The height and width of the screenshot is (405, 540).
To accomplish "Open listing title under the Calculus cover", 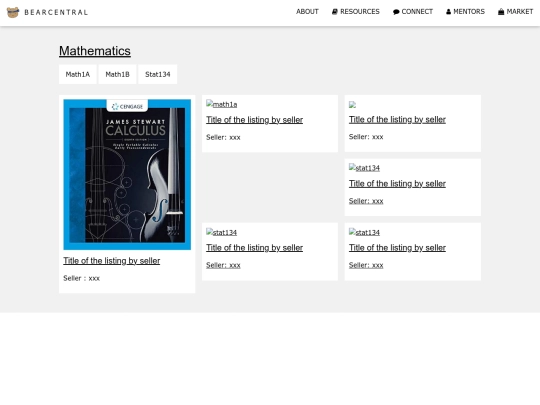I will 112,261.
